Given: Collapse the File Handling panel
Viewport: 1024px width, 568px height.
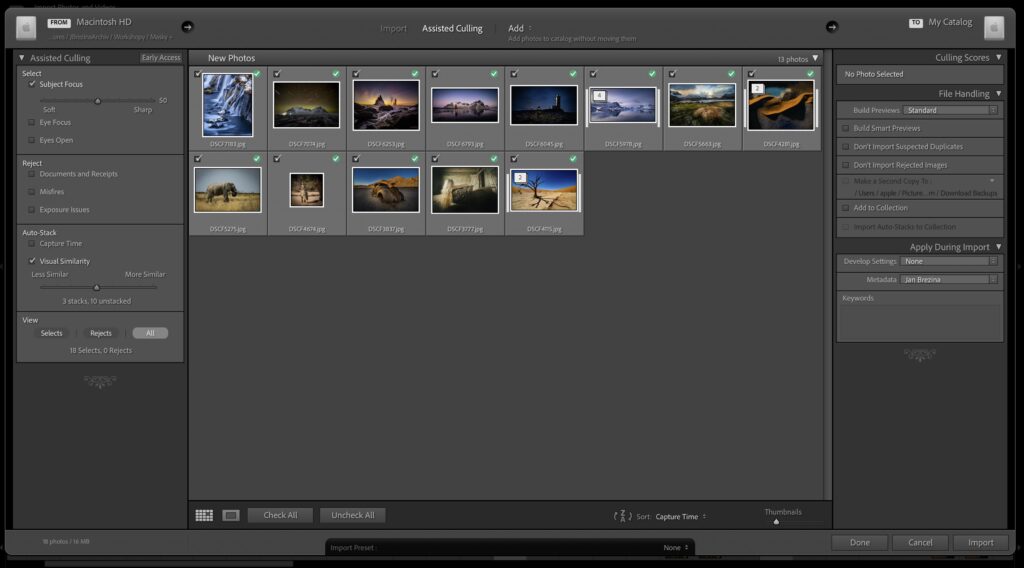Looking at the screenshot, I should [999, 93].
